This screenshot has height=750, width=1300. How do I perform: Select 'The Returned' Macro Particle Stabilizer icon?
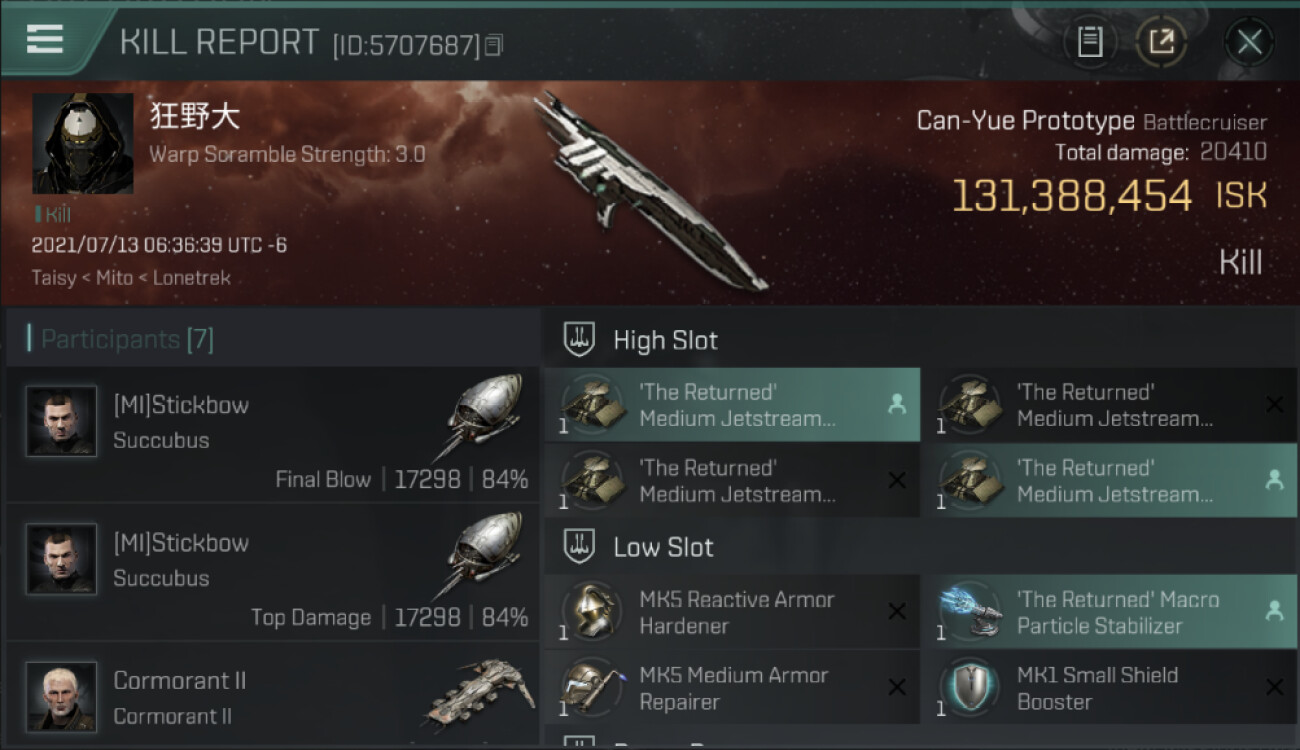click(968, 611)
